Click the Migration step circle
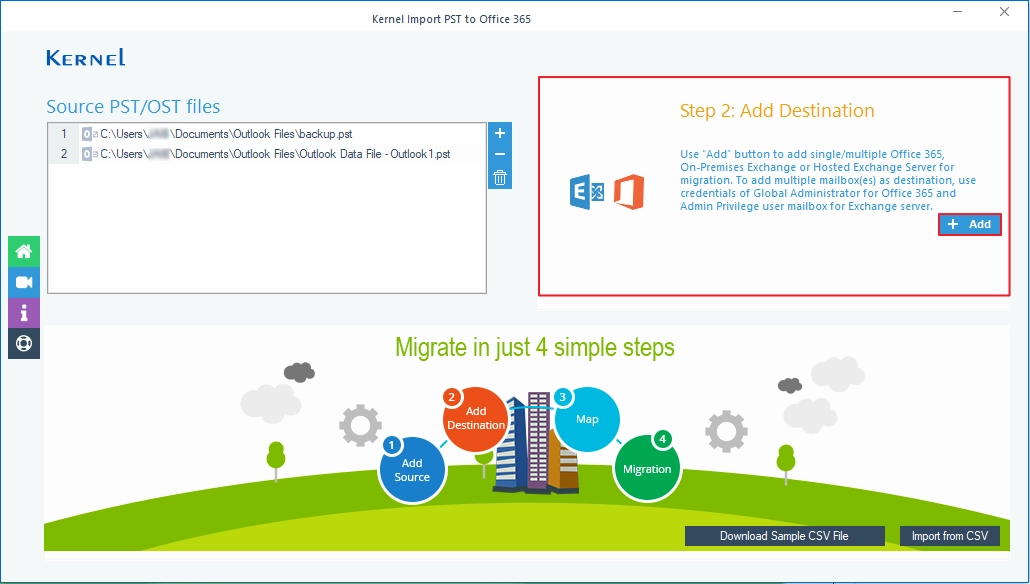Image resolution: width=1030 pixels, height=584 pixels. tap(647, 468)
